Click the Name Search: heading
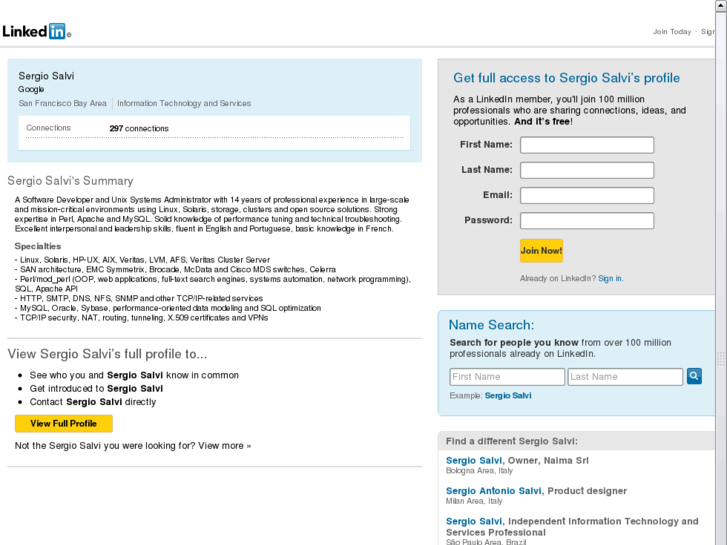The height and width of the screenshot is (545, 727). (x=491, y=325)
